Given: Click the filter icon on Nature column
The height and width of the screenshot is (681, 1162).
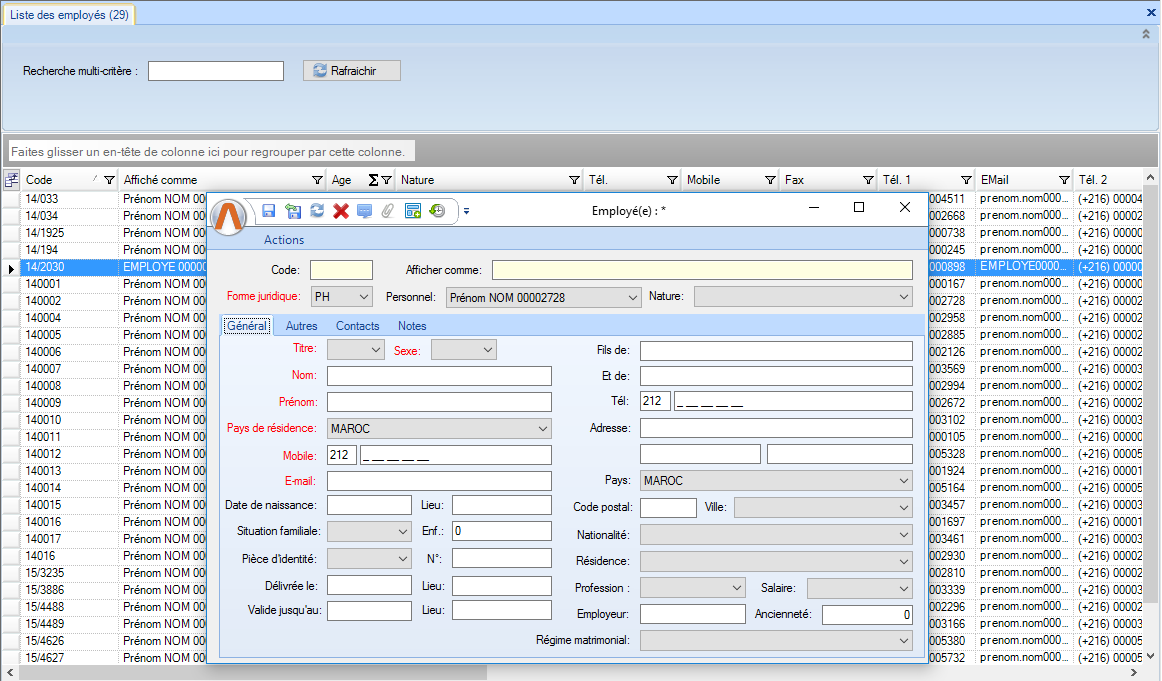Looking at the screenshot, I should pos(574,180).
